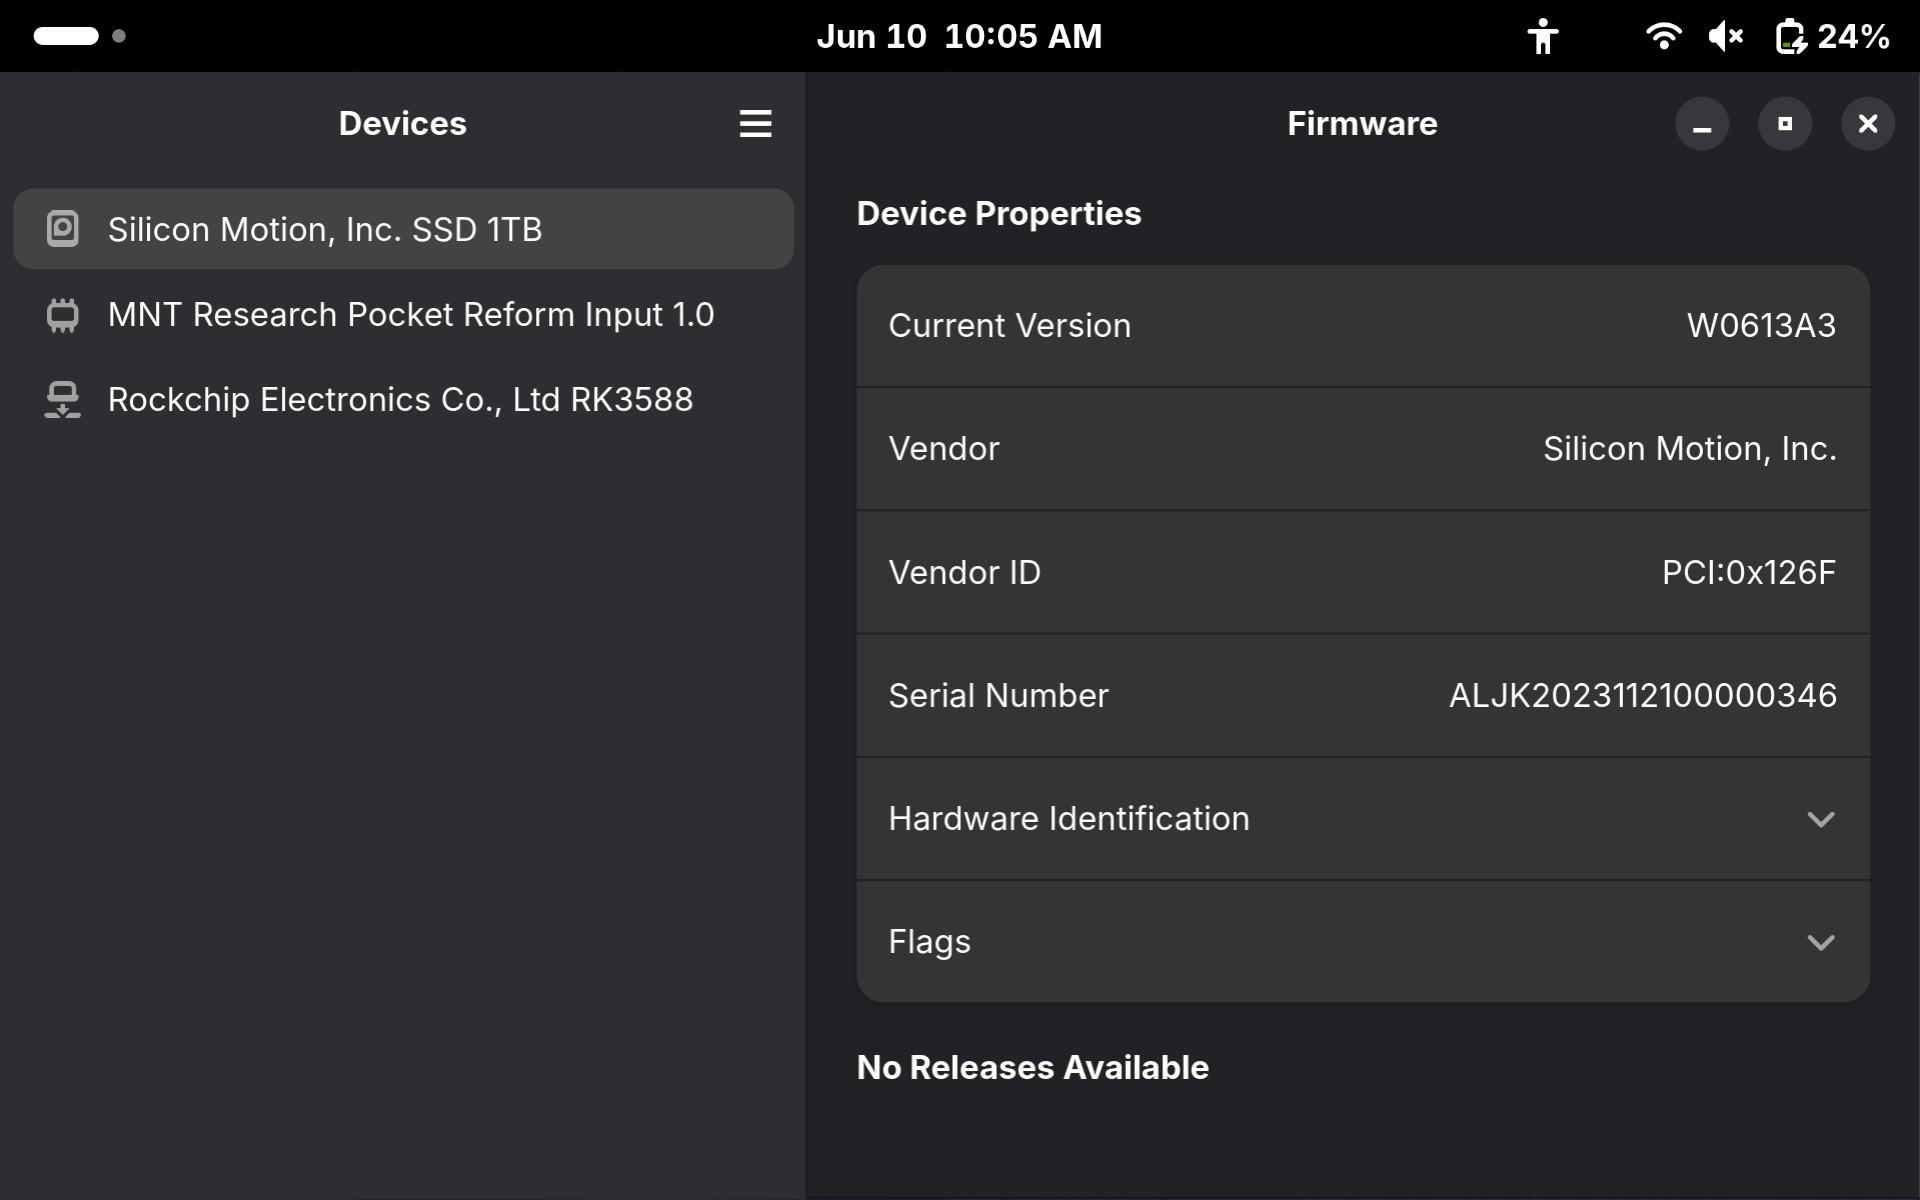Image resolution: width=1920 pixels, height=1200 pixels.
Task: Click the Serial Number label
Action: (x=998, y=696)
